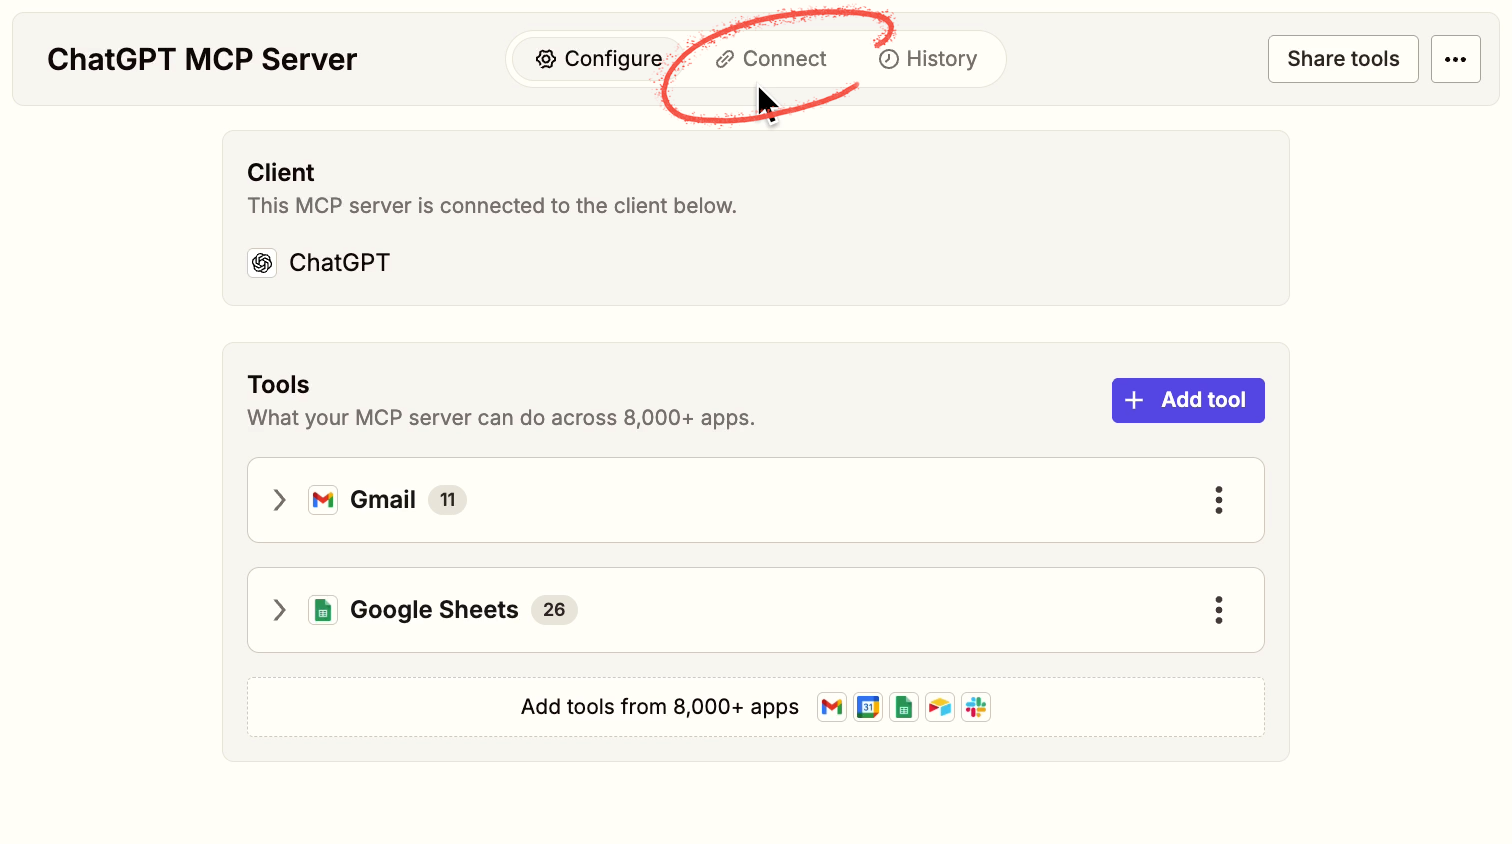Click the Gmail tool name
Screen dimensions: 1512x844
[383, 500]
